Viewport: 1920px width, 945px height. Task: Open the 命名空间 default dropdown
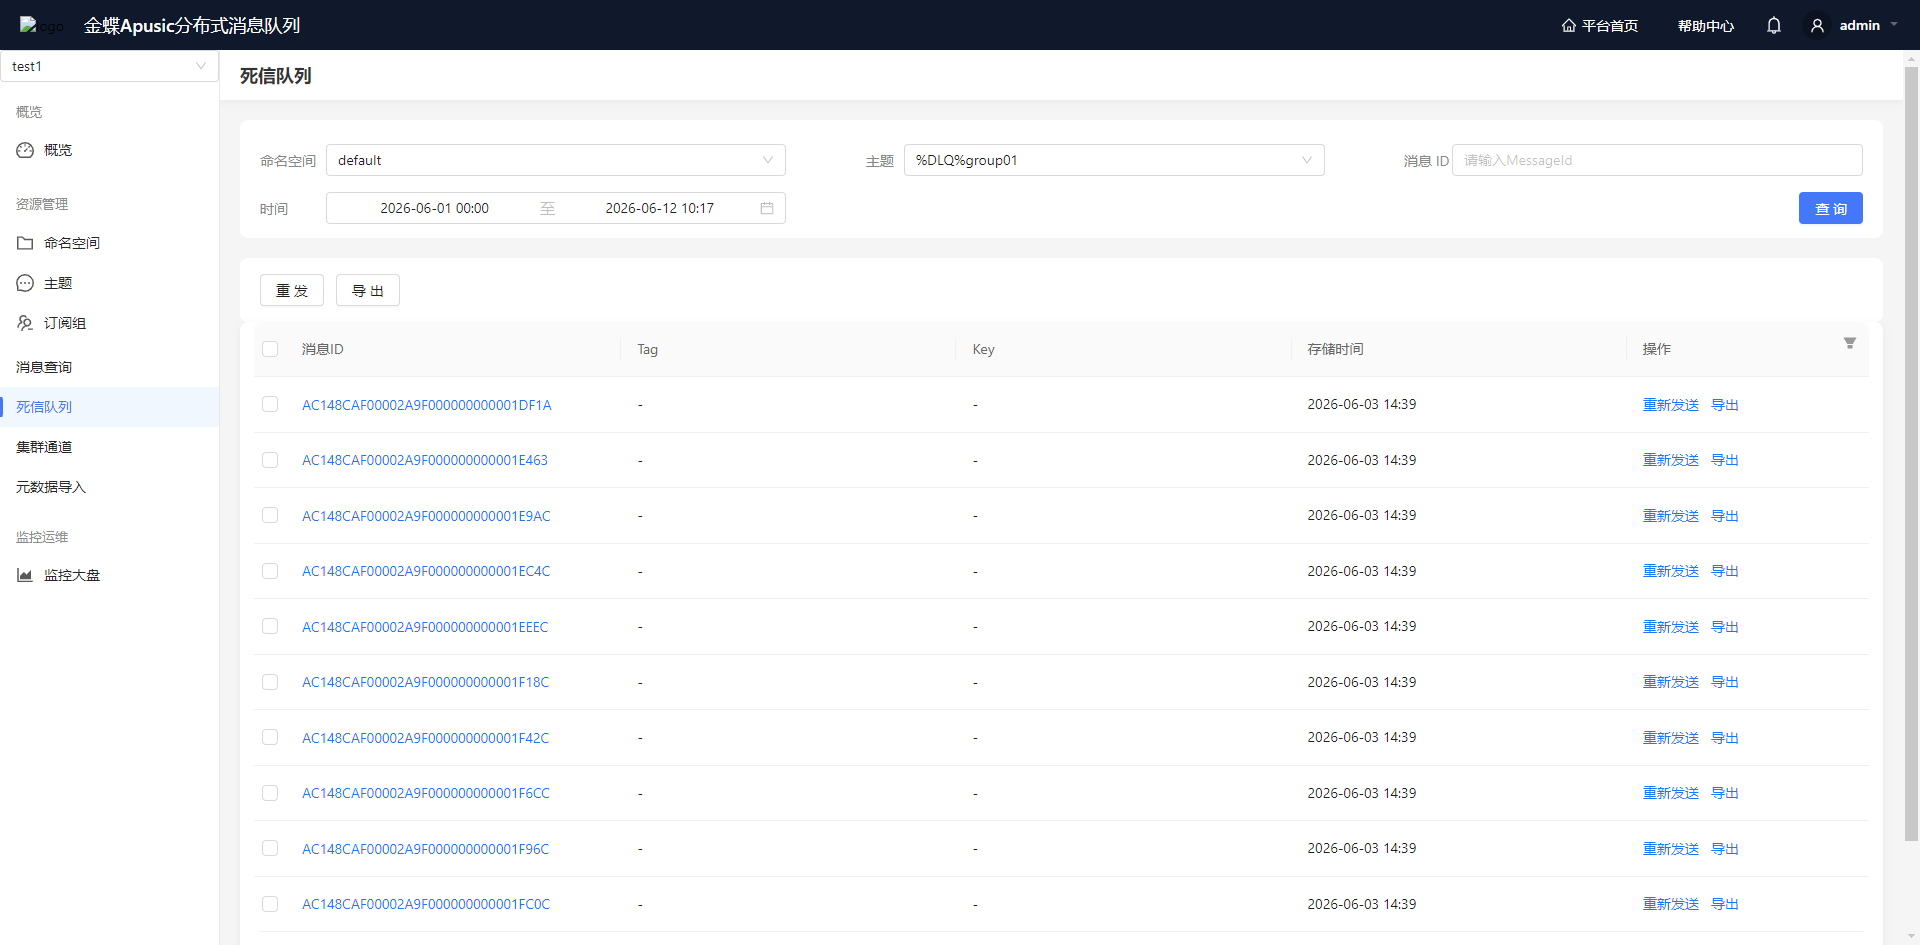[x=556, y=160]
